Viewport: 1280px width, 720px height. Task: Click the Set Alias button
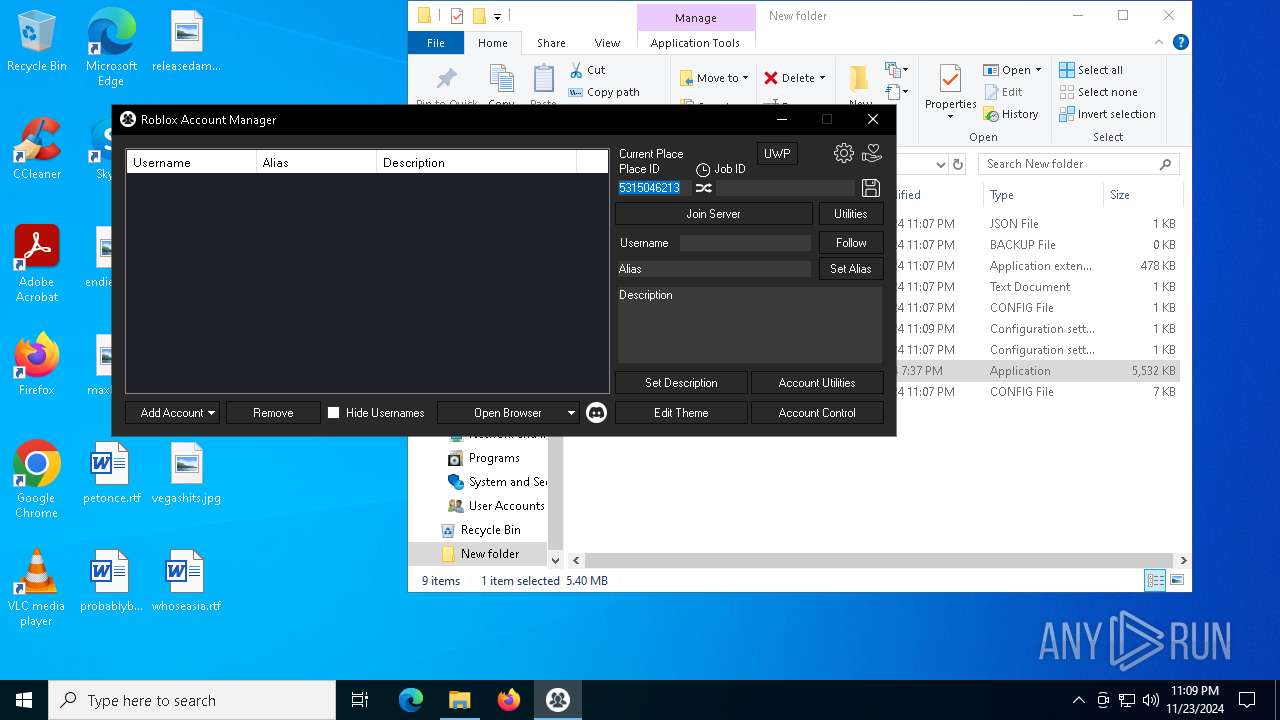click(x=851, y=269)
